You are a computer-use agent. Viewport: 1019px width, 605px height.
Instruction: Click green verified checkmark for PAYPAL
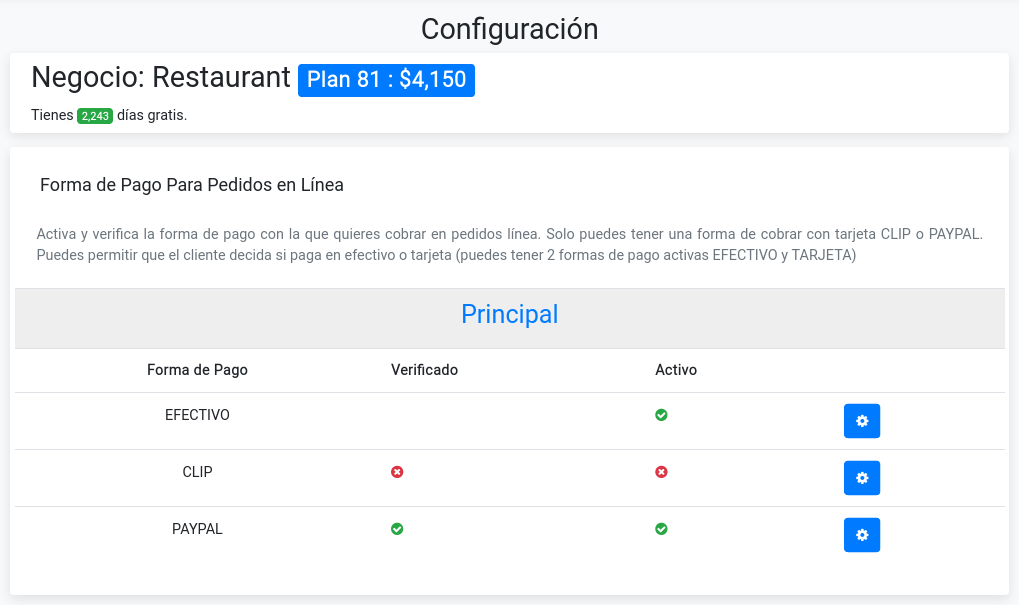397,529
